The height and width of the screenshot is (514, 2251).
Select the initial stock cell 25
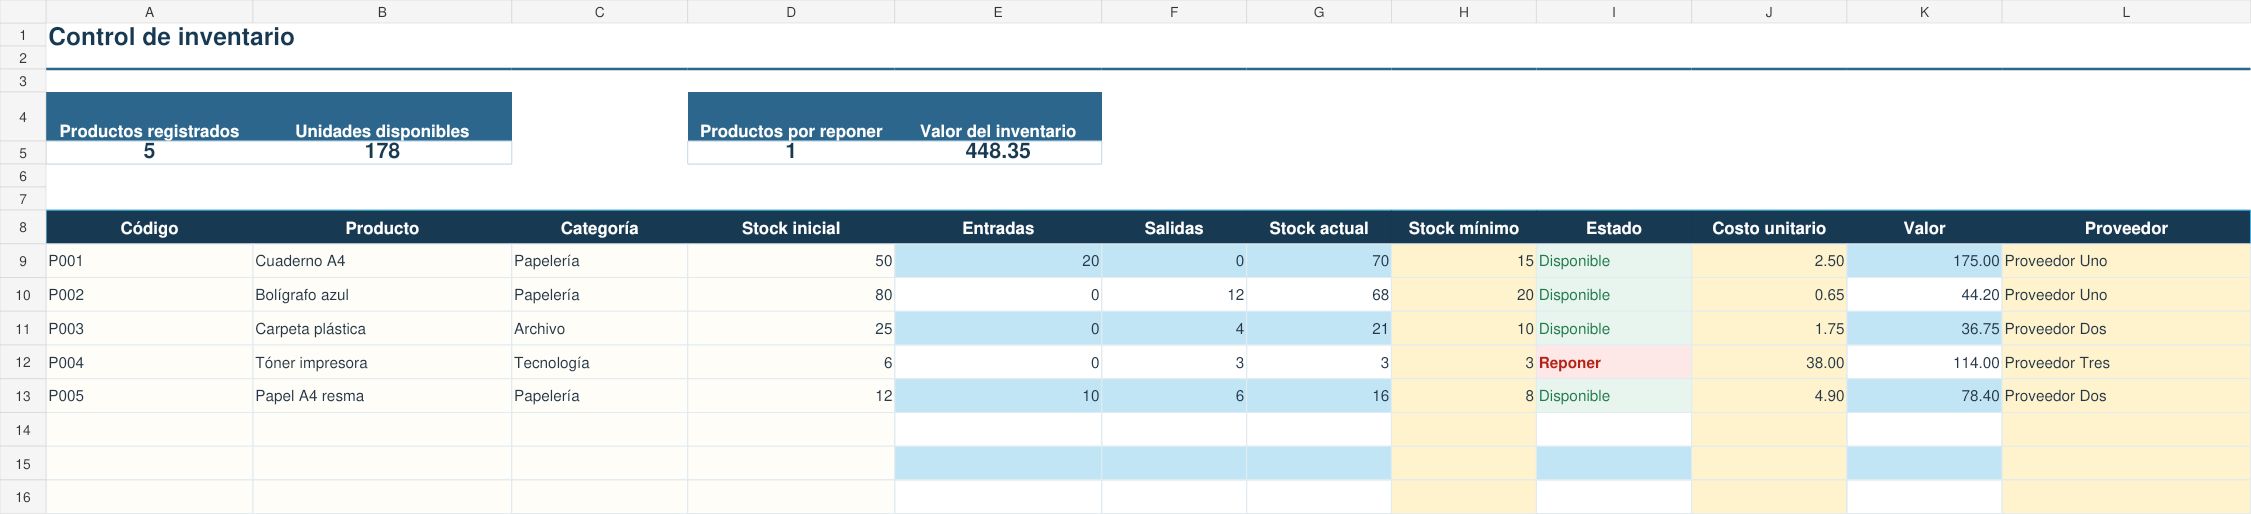[x=791, y=329]
